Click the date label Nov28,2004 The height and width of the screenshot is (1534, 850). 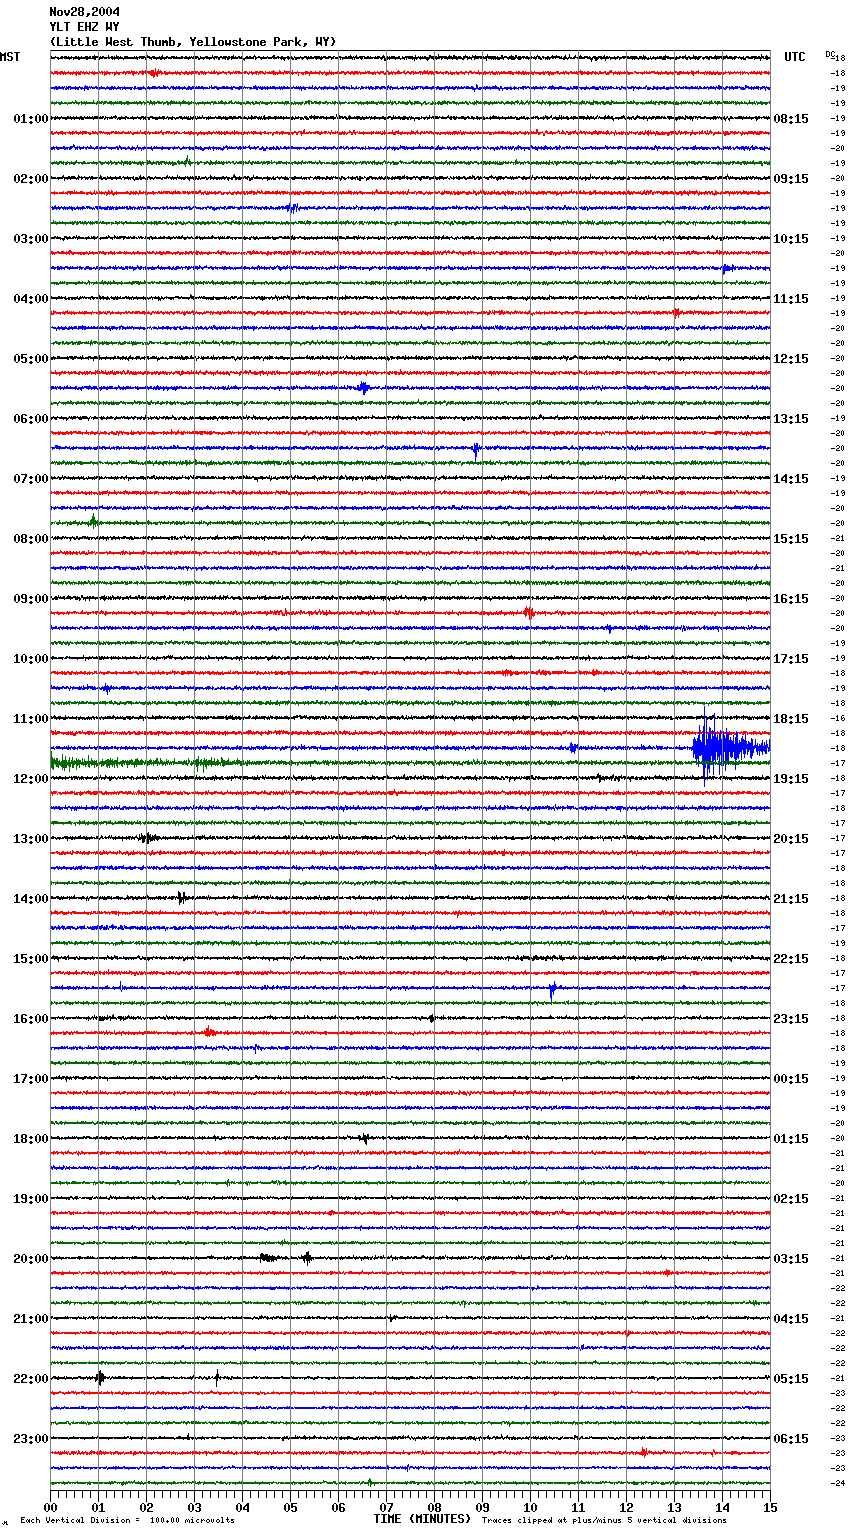pos(84,12)
